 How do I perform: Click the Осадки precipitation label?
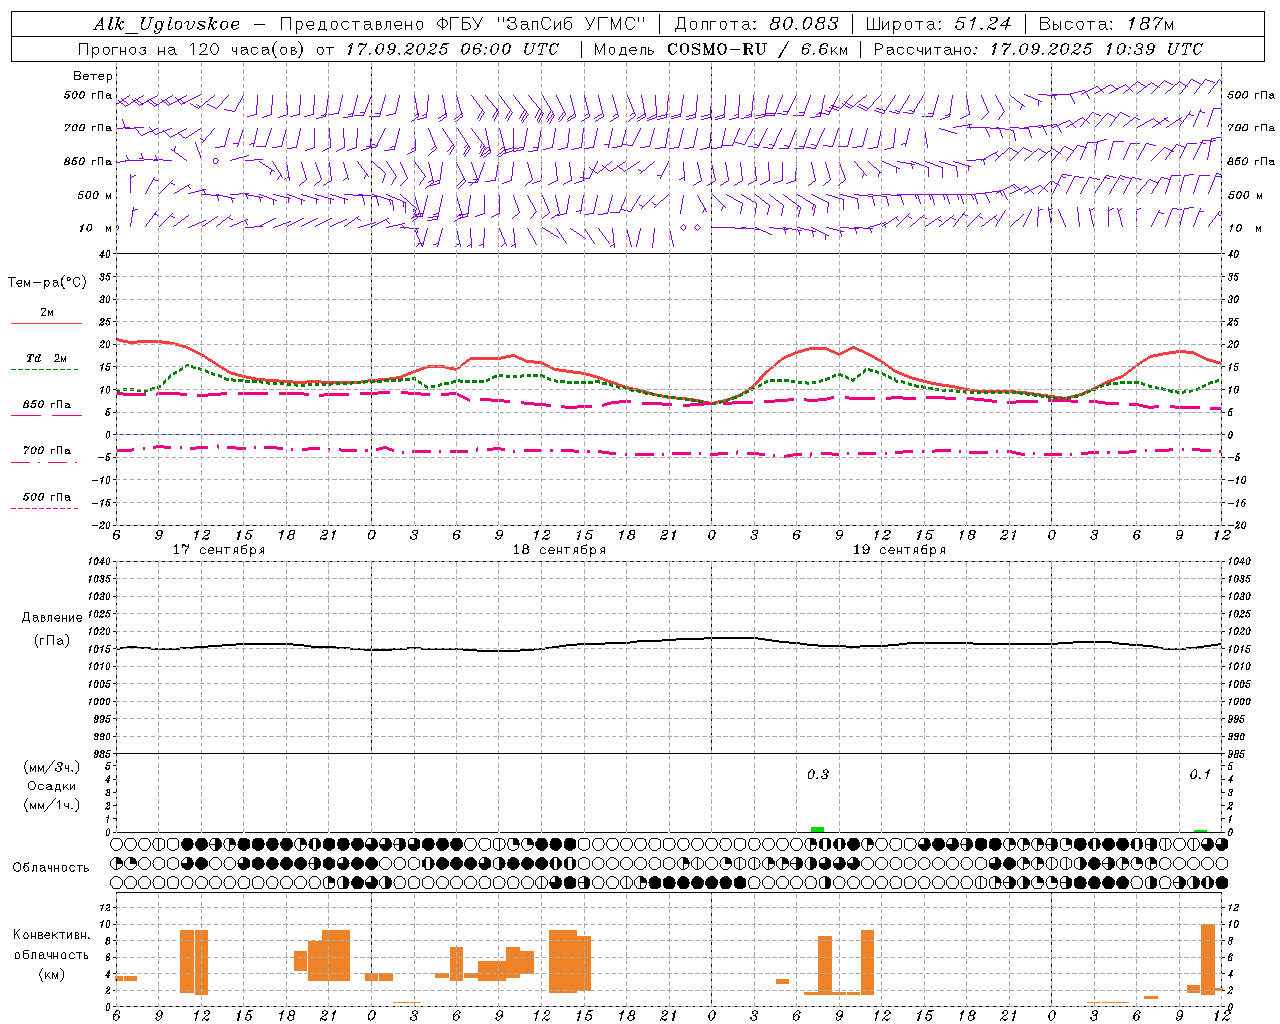52,786
